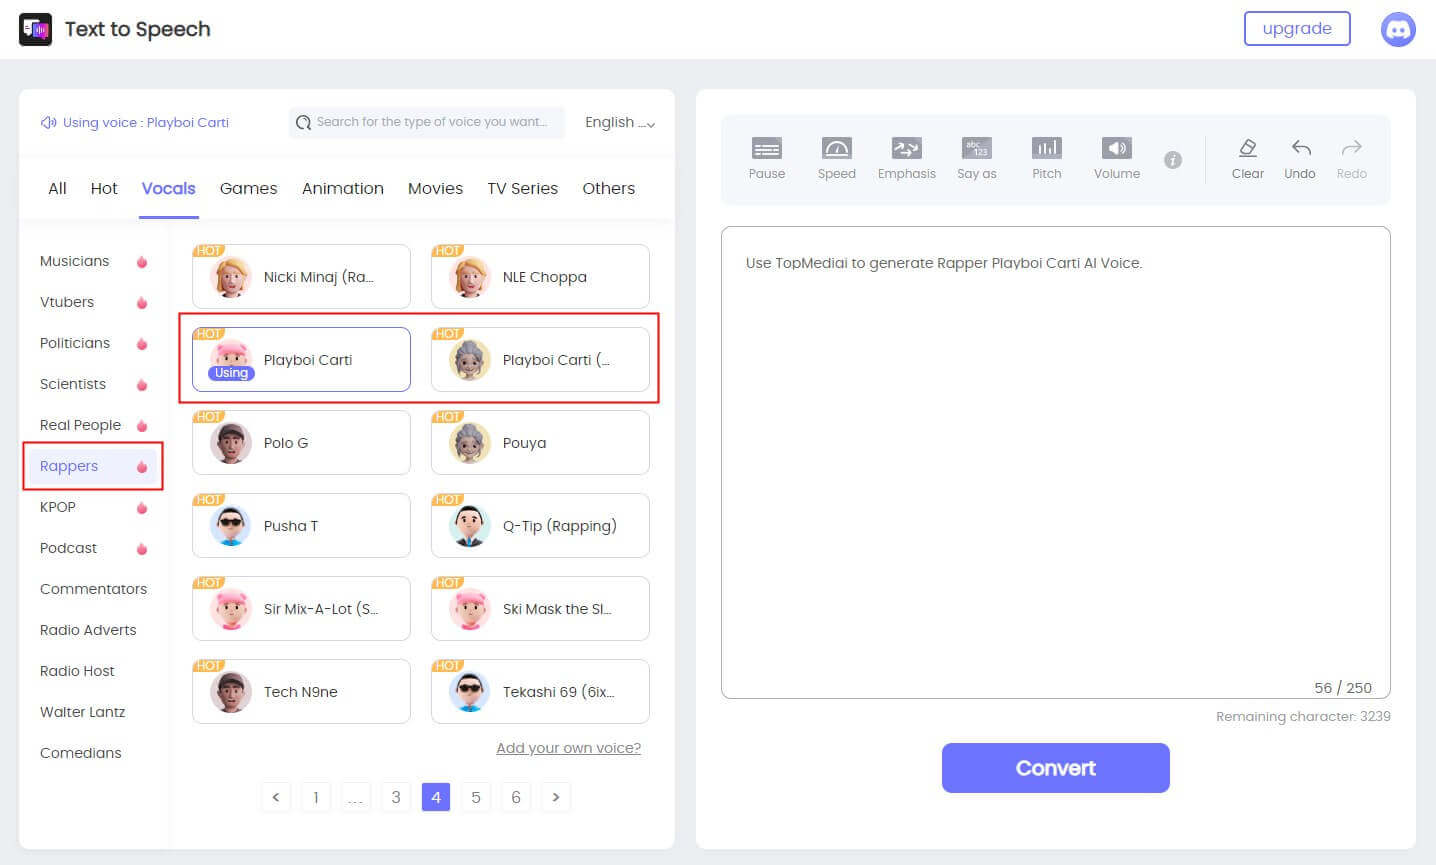This screenshot has width=1436, height=865.
Task: Click Sir Mix-A-Lot voice avatar
Action: [231, 609]
